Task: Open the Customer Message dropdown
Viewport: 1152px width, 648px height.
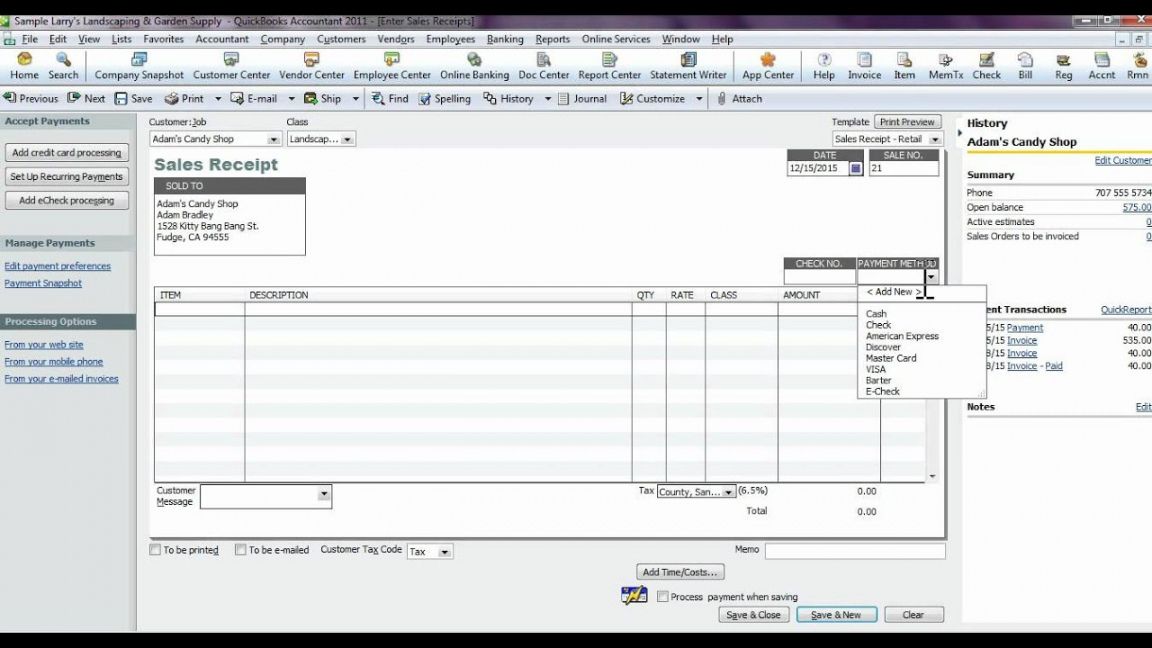Action: pos(323,494)
